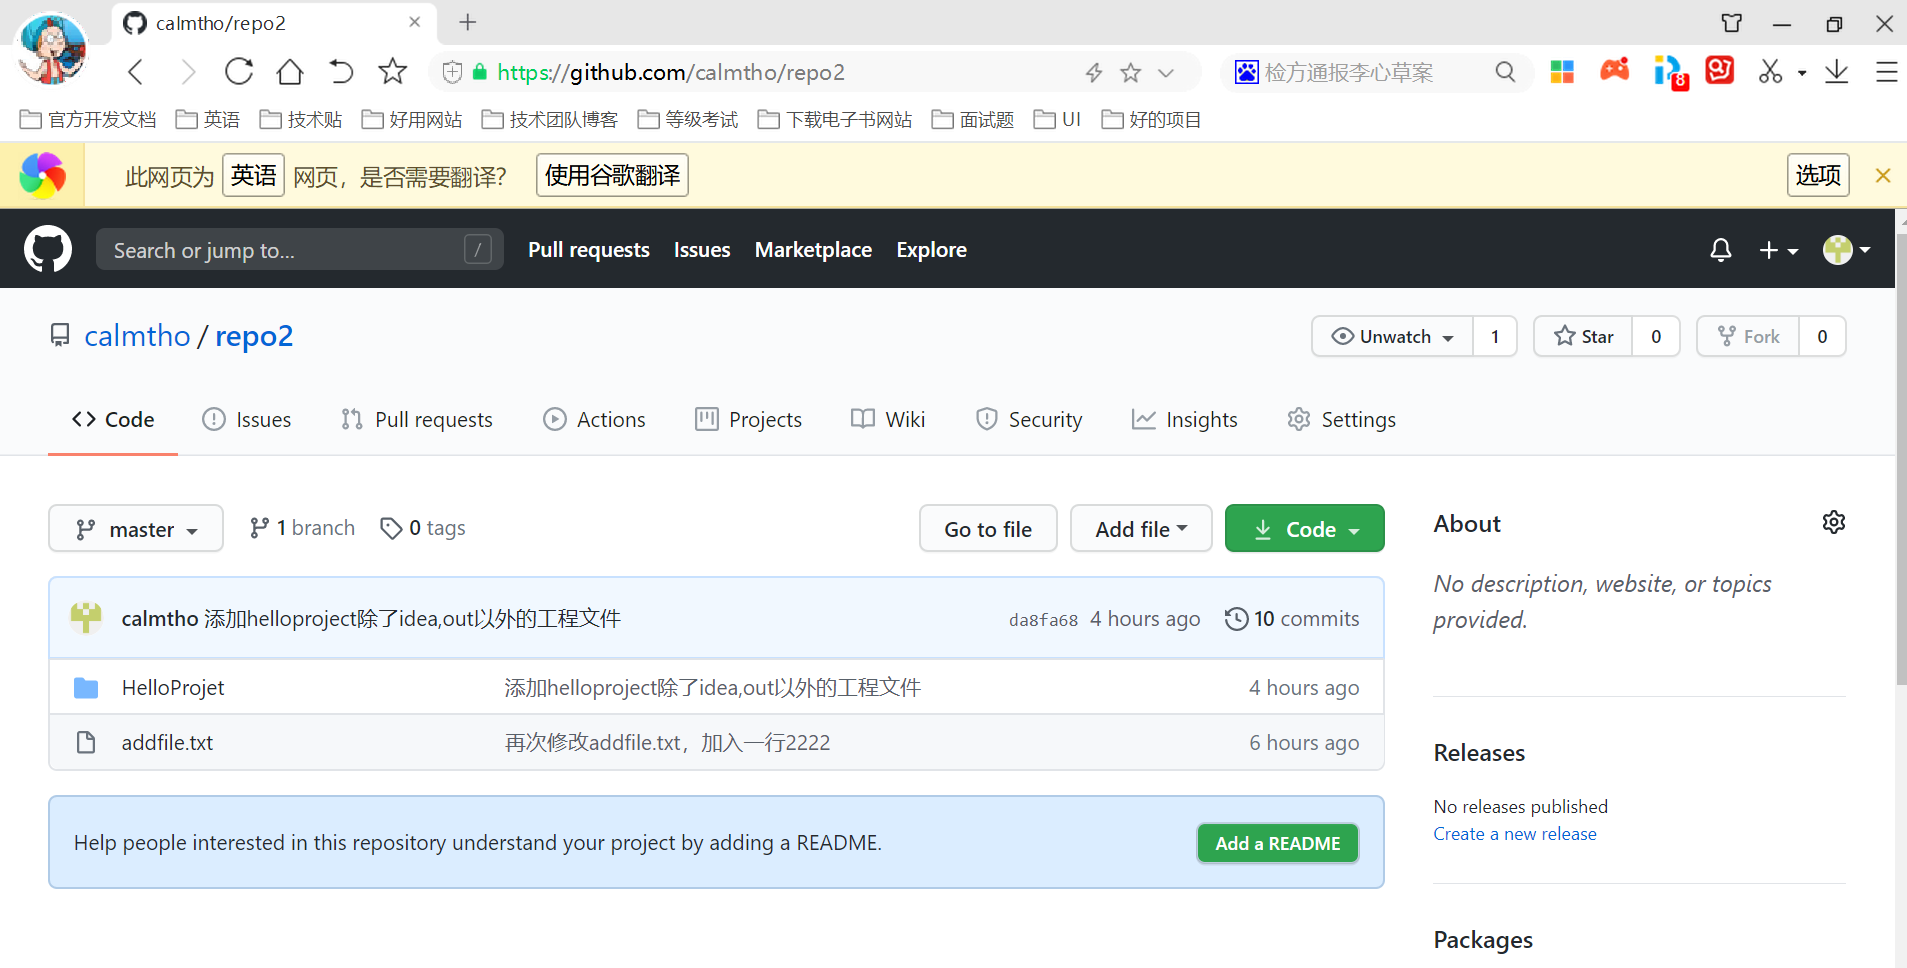The image size is (1907, 968).
Task: Open the green Code dropdown
Action: click(x=1304, y=528)
